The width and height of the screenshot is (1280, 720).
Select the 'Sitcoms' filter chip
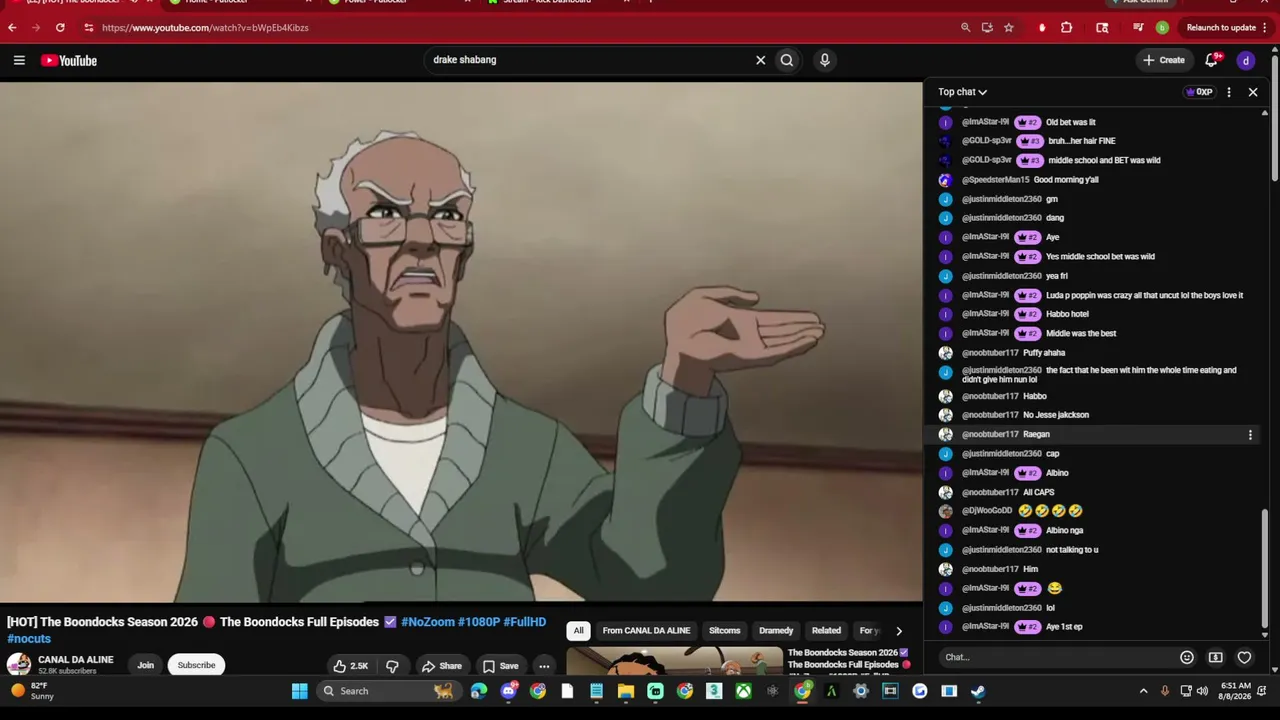click(725, 631)
